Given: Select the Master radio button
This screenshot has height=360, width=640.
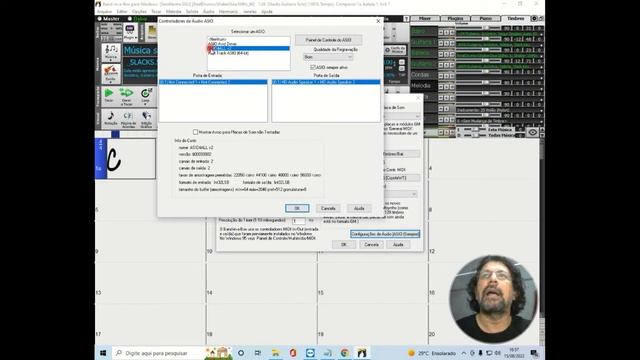Looking at the screenshot, I should 99,19.
